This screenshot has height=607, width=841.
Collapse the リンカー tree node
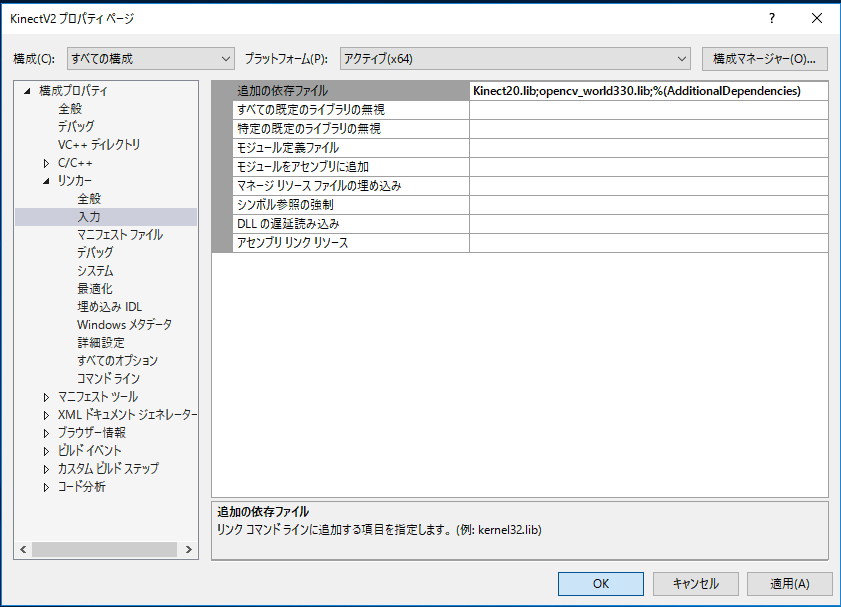point(46,181)
